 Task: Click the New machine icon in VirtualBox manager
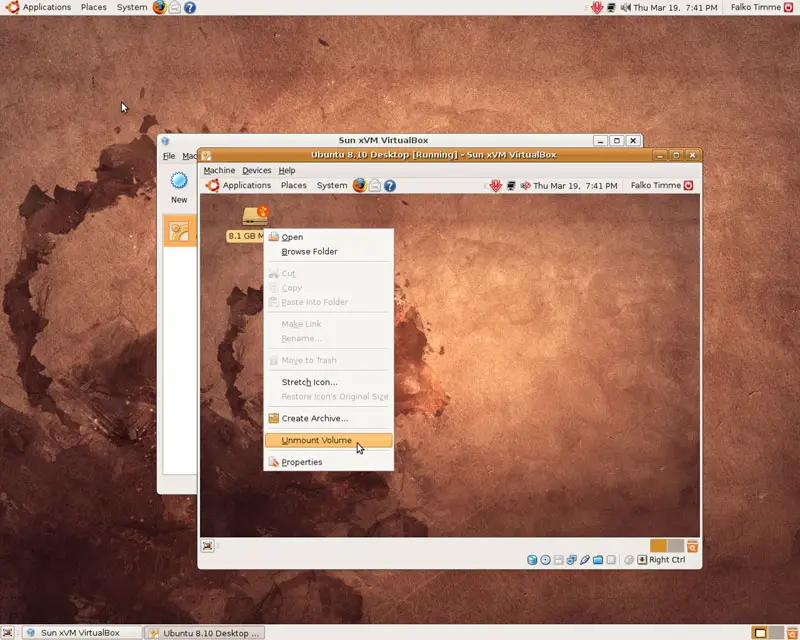179,187
